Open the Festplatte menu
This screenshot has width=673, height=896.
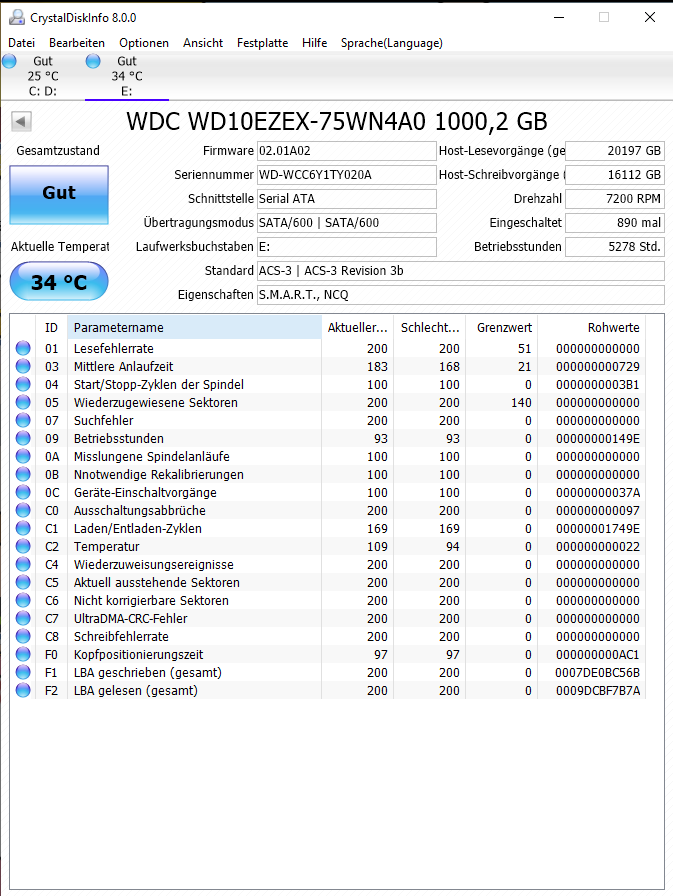(x=263, y=43)
